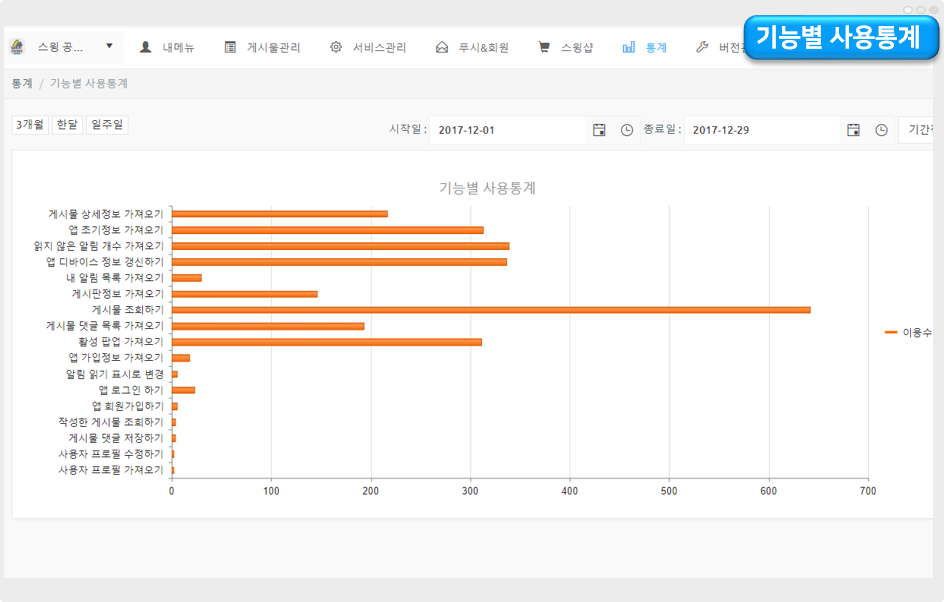
Task: Click the wrench icon for version menu
Action: point(702,47)
